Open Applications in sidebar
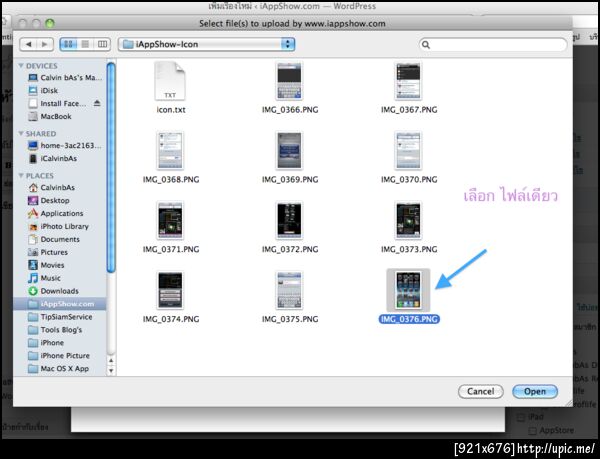The image size is (600, 459). [55, 213]
